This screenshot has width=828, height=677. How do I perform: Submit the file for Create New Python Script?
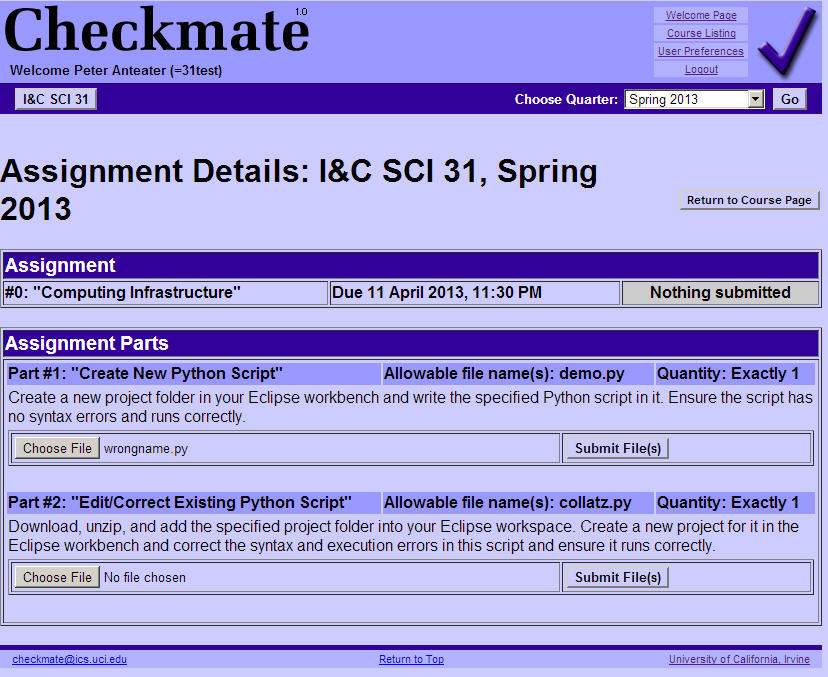617,448
